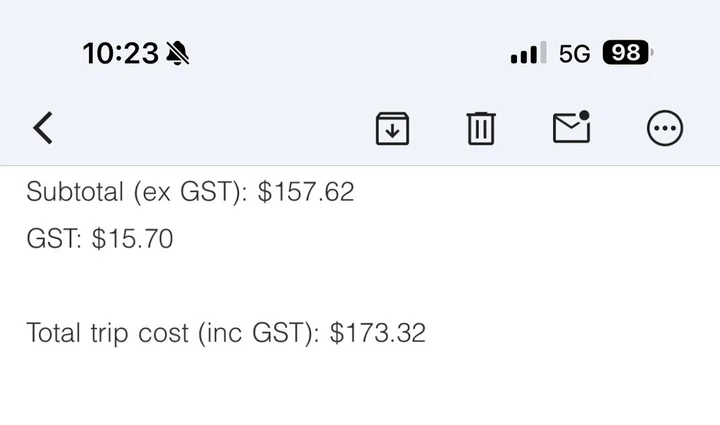Tap the blank line between GST and total
This screenshot has height=425, width=720.
[200, 286]
